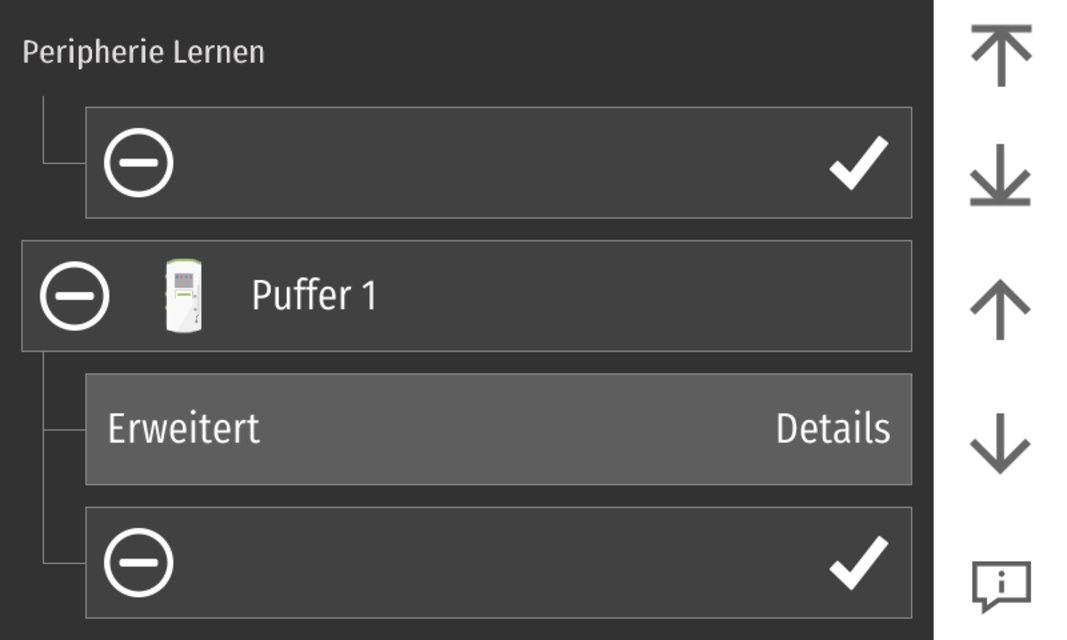1067x640 pixels.
Task: Click empty middle of first row under Peripherie Lernen
Action: [x=500, y=162]
